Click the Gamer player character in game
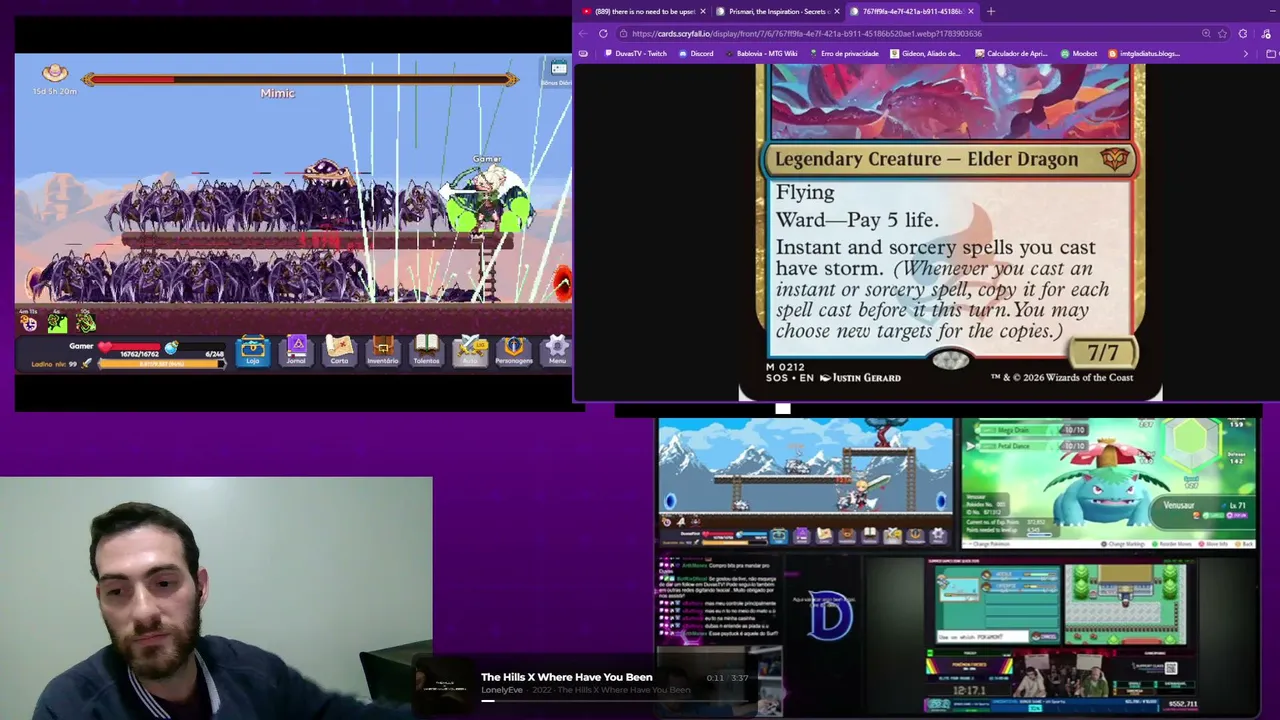This screenshot has width=1280, height=720. coord(488,200)
